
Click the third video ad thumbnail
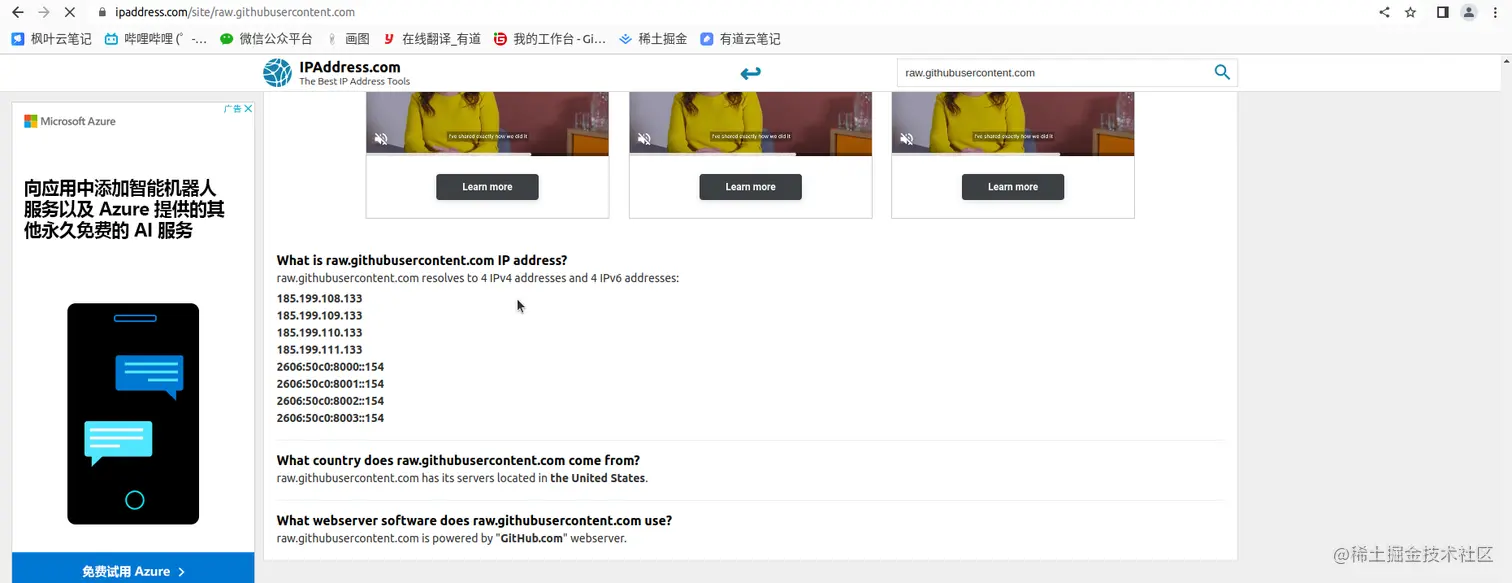(x=1013, y=124)
